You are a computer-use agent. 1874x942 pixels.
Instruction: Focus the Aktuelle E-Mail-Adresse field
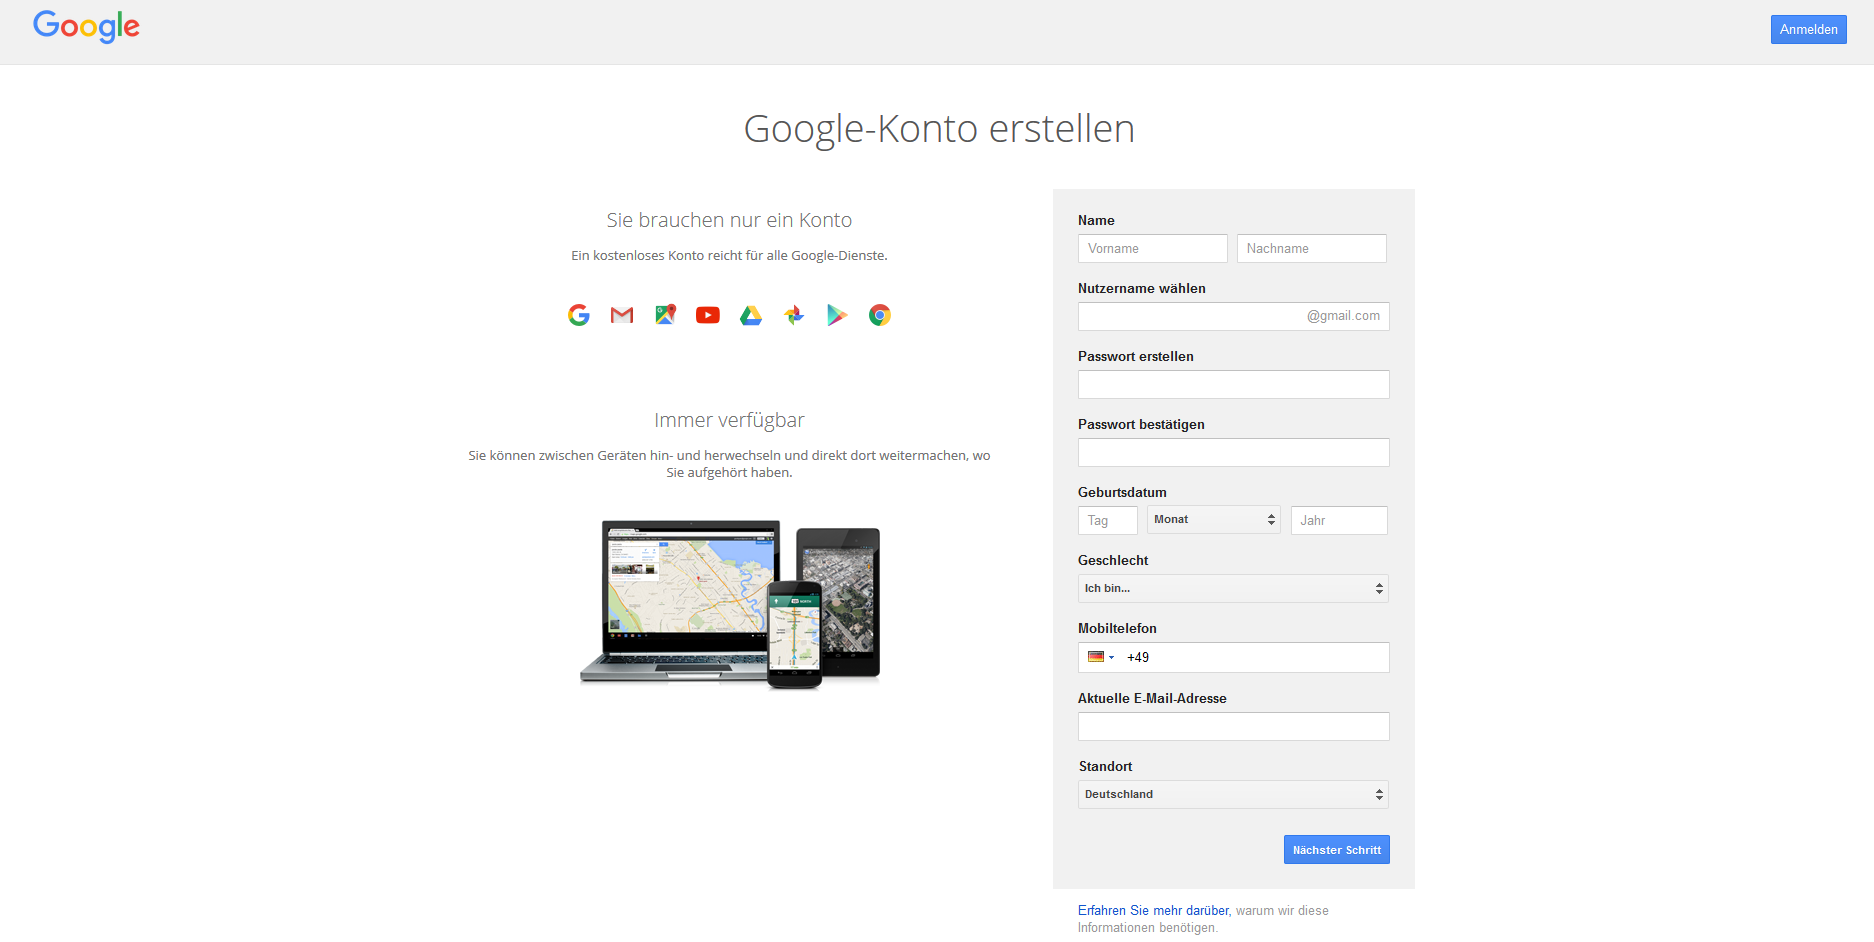1233,726
